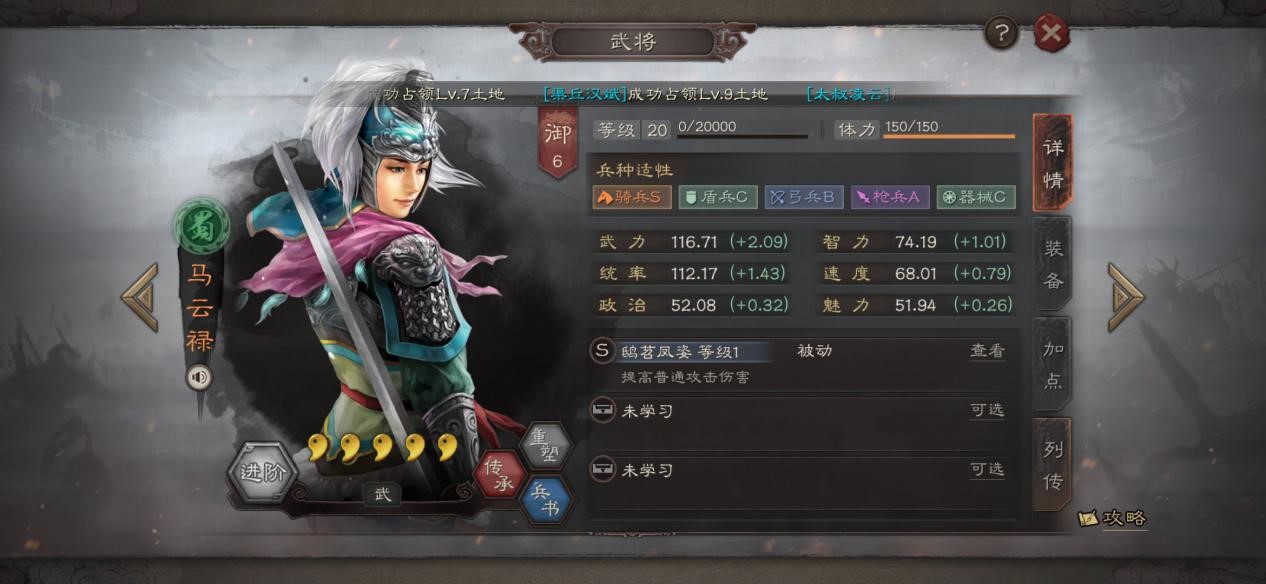
Task: View 鸱苕凤姿 skill via 查看
Action: click(x=987, y=351)
